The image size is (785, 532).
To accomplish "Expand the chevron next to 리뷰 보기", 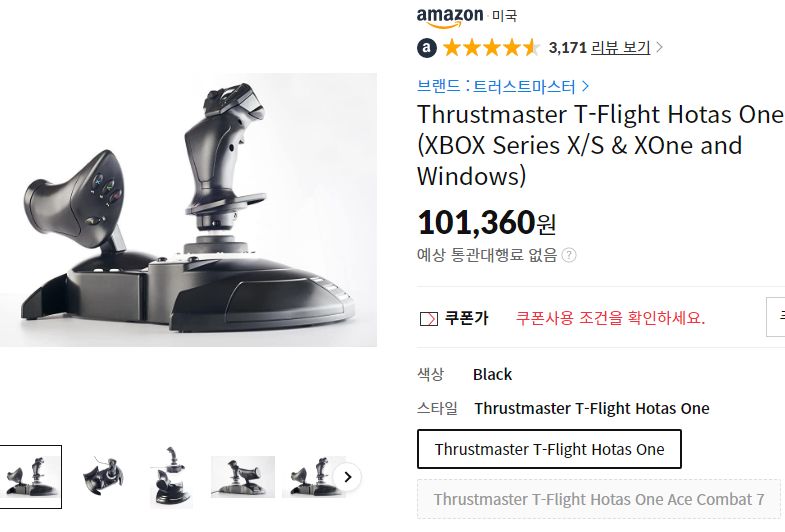I will point(659,48).
